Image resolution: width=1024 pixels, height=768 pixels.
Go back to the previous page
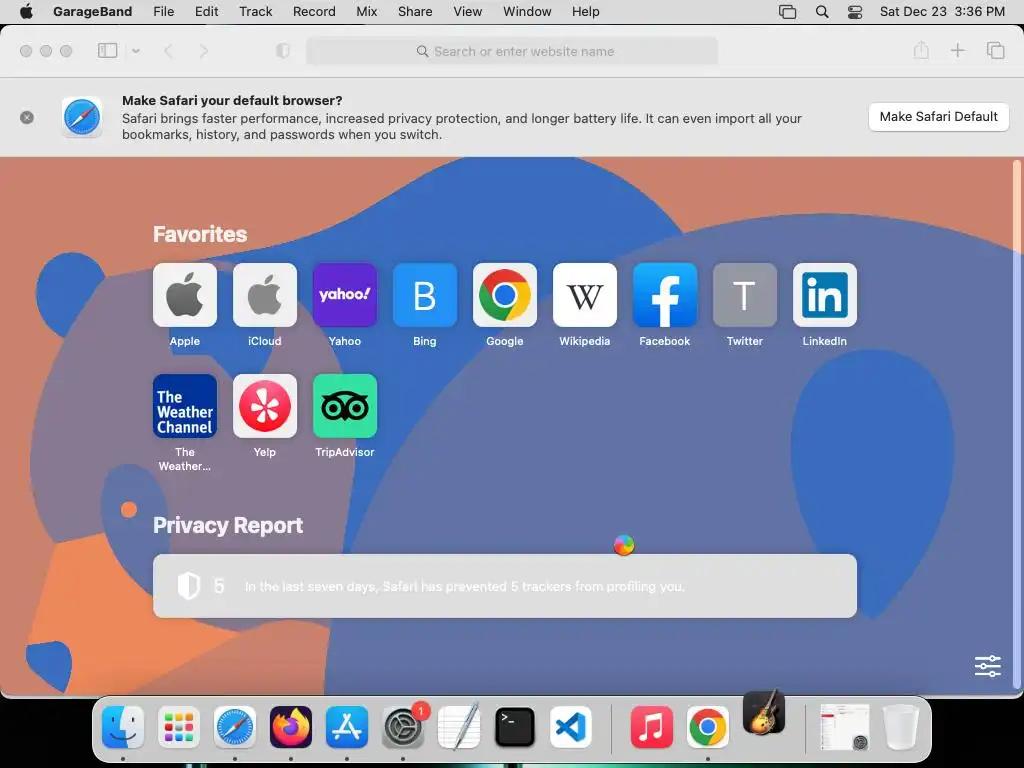tap(168, 51)
